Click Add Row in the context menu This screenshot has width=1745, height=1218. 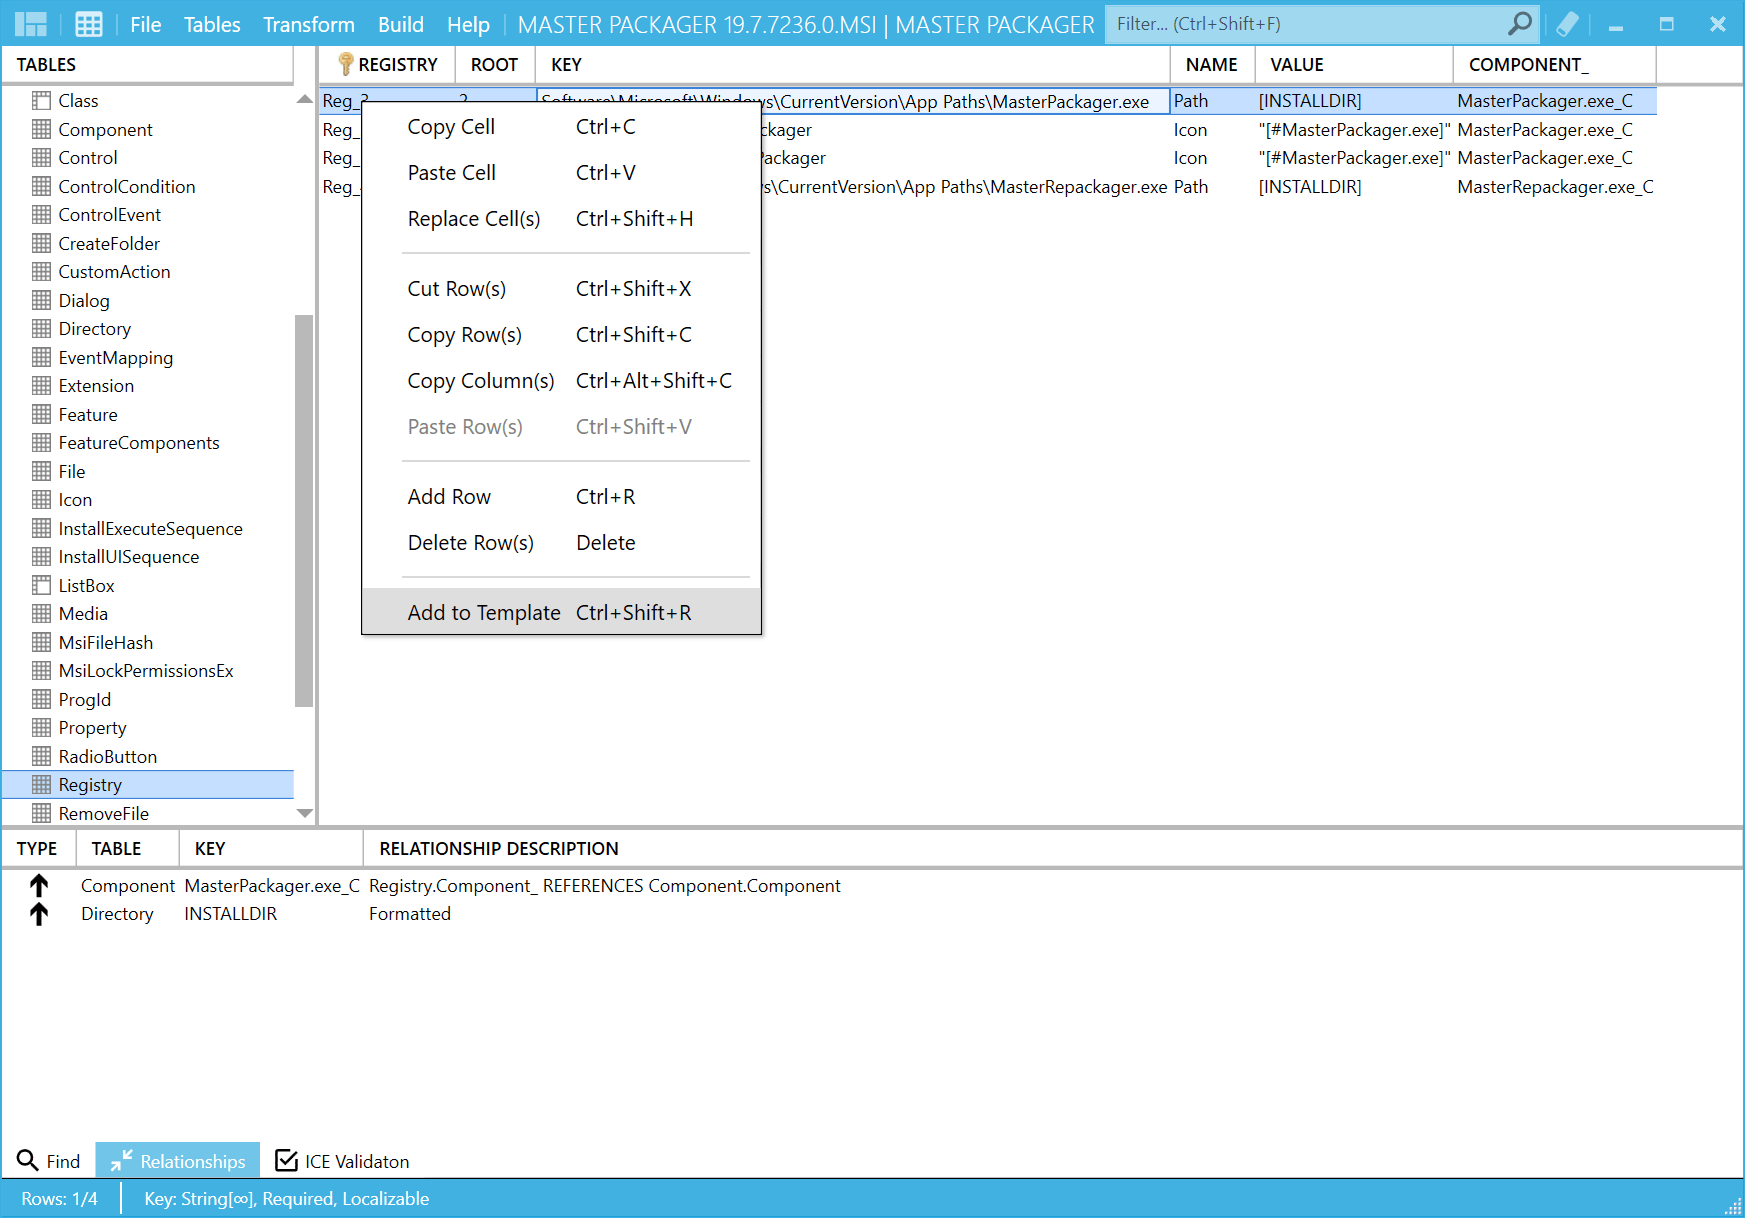pos(449,496)
